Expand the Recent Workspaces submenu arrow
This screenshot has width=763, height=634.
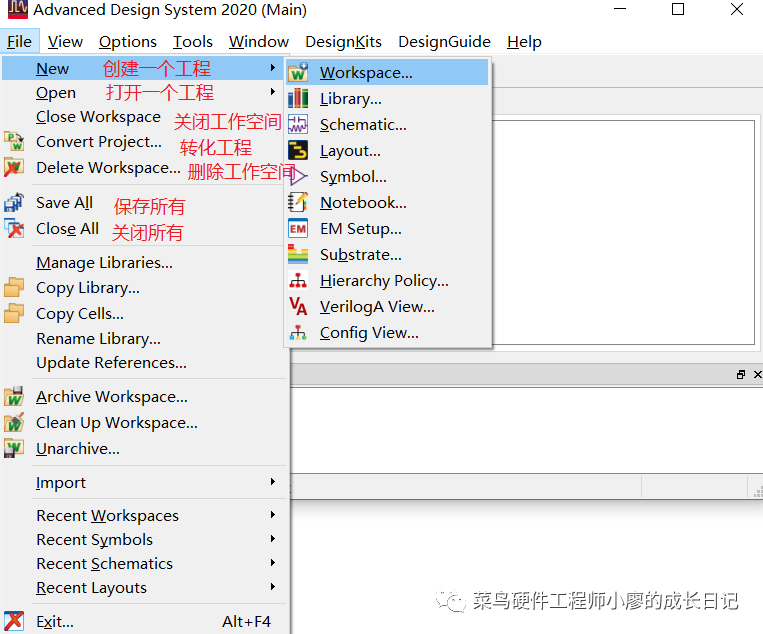coord(273,515)
